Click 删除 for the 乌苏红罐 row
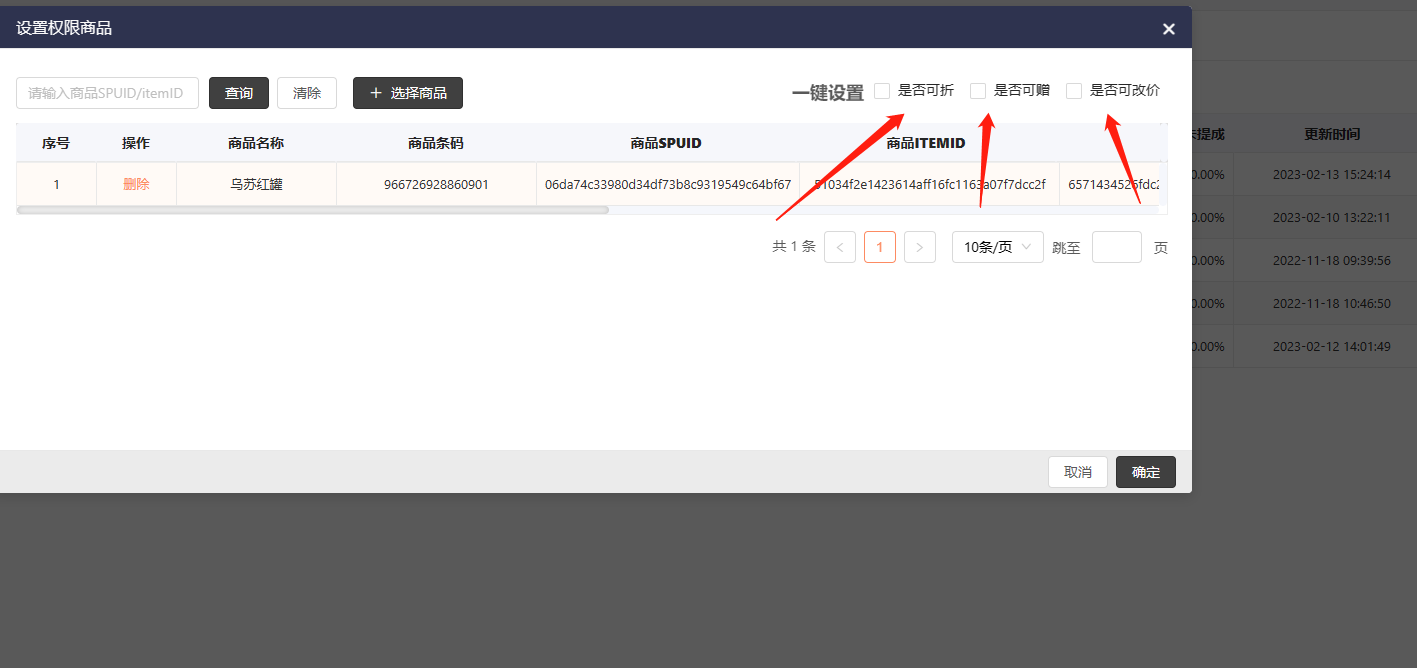 click(136, 184)
